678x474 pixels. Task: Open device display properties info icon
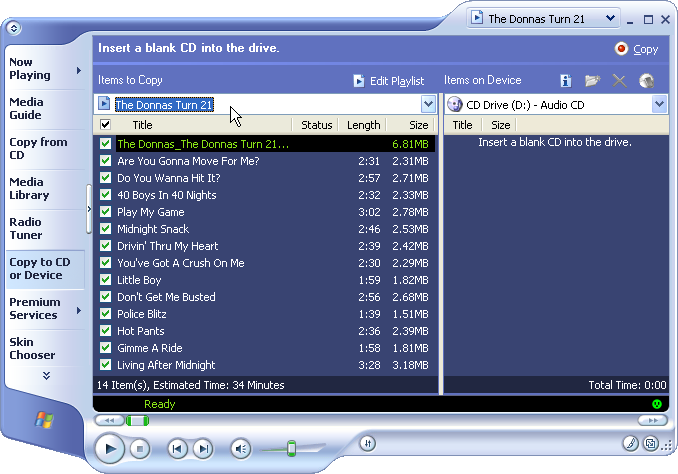pyautogui.click(x=566, y=80)
